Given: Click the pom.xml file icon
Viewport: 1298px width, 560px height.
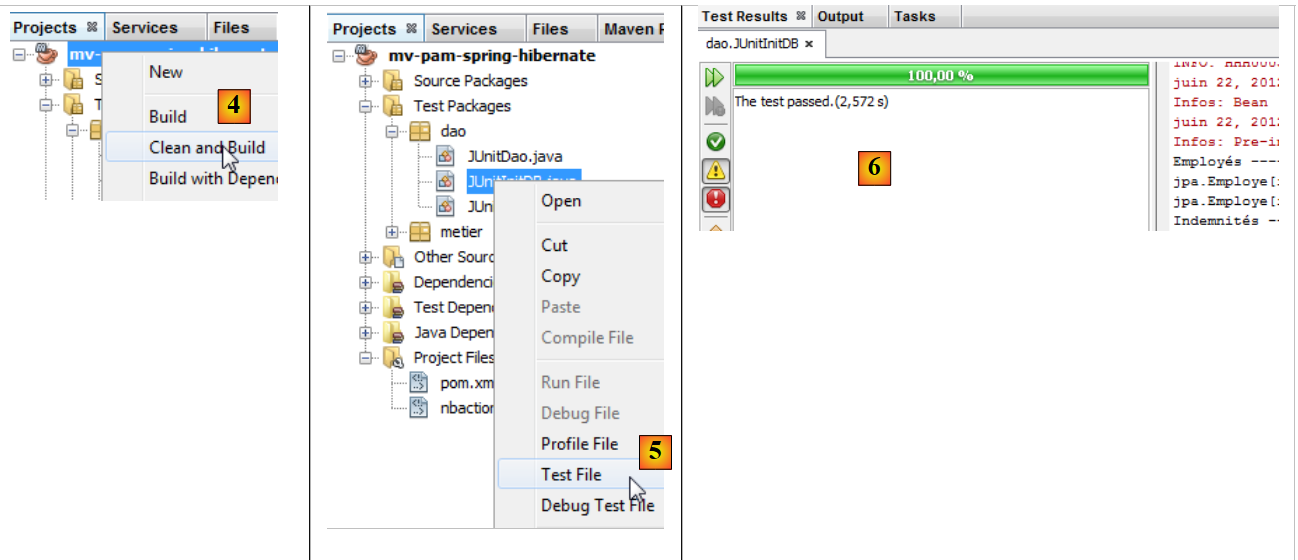Looking at the screenshot, I should [x=419, y=383].
